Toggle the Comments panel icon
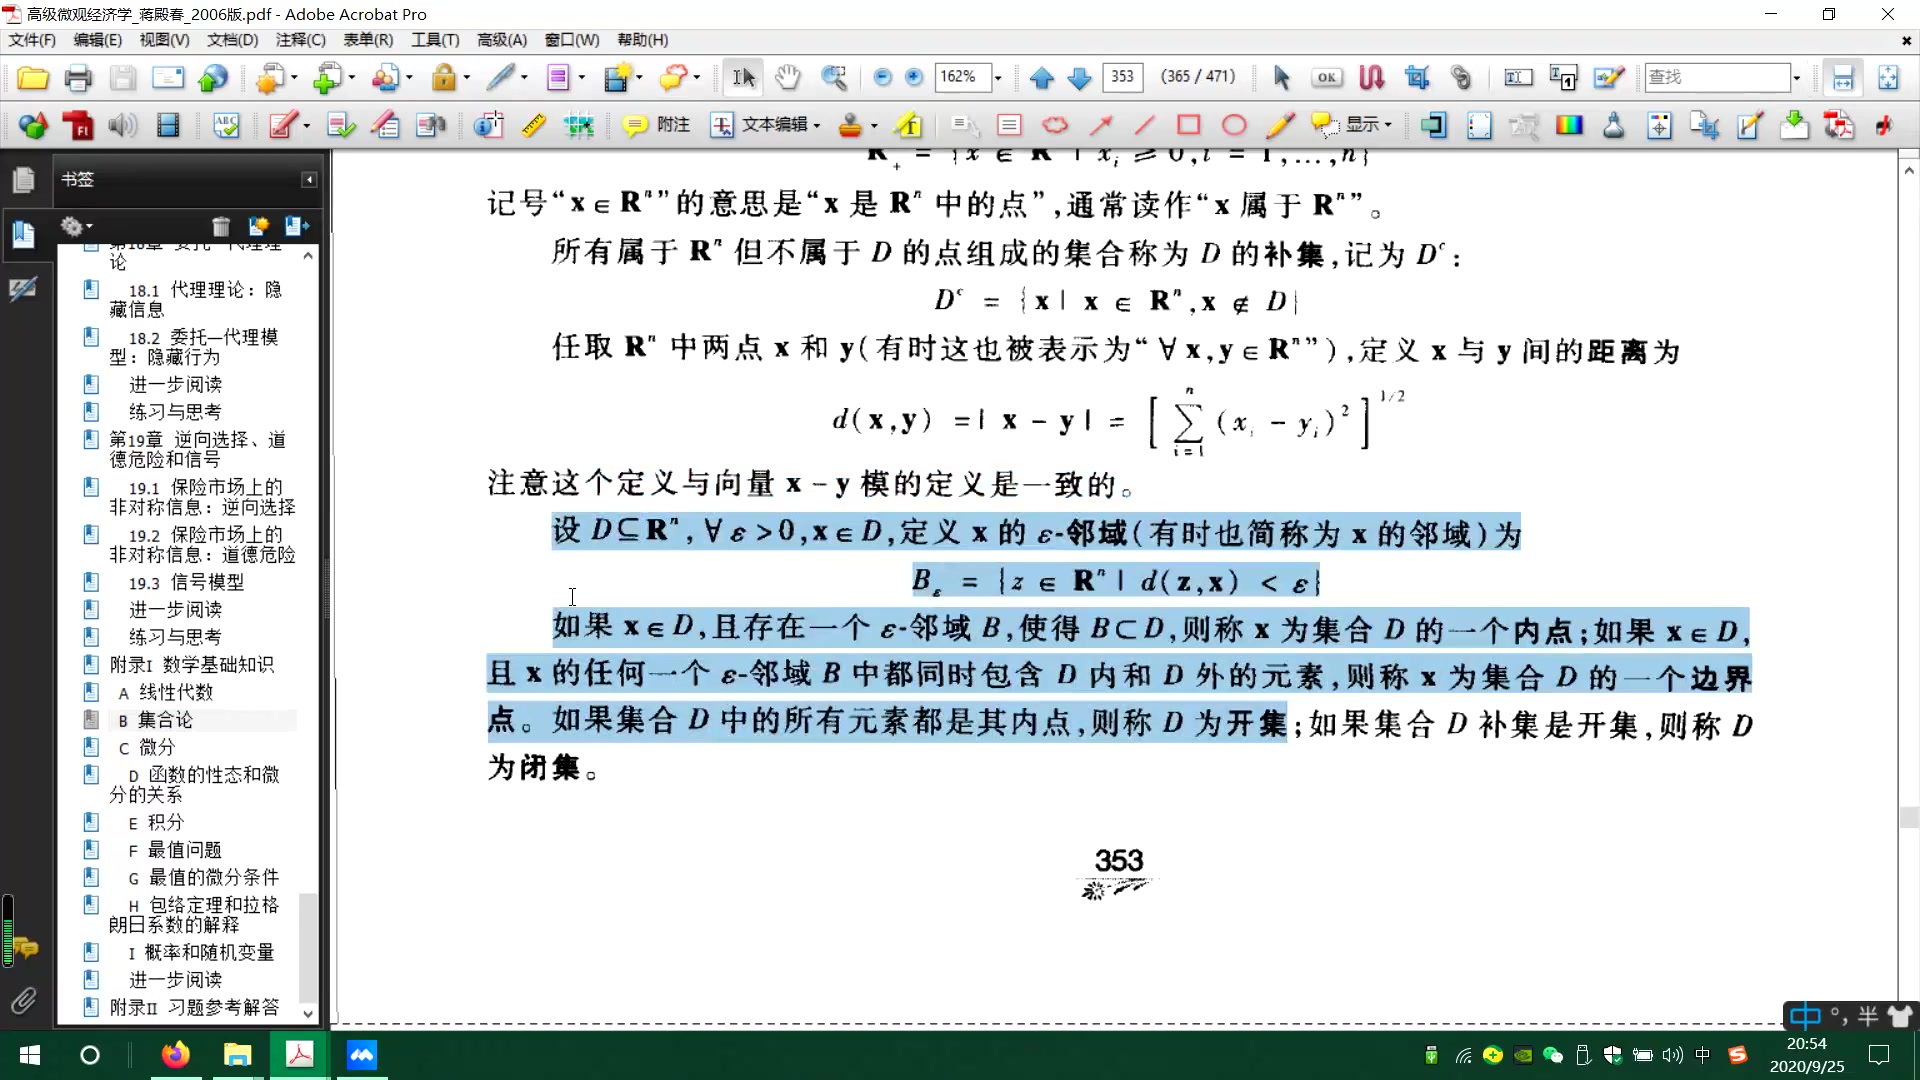 tap(26, 948)
